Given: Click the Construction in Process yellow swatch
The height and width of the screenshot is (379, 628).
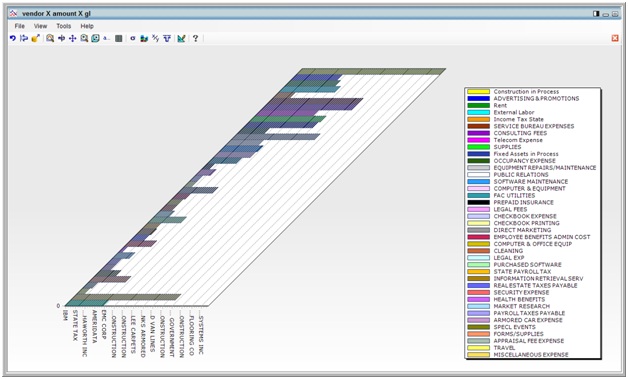Looking at the screenshot, I should tap(479, 92).
